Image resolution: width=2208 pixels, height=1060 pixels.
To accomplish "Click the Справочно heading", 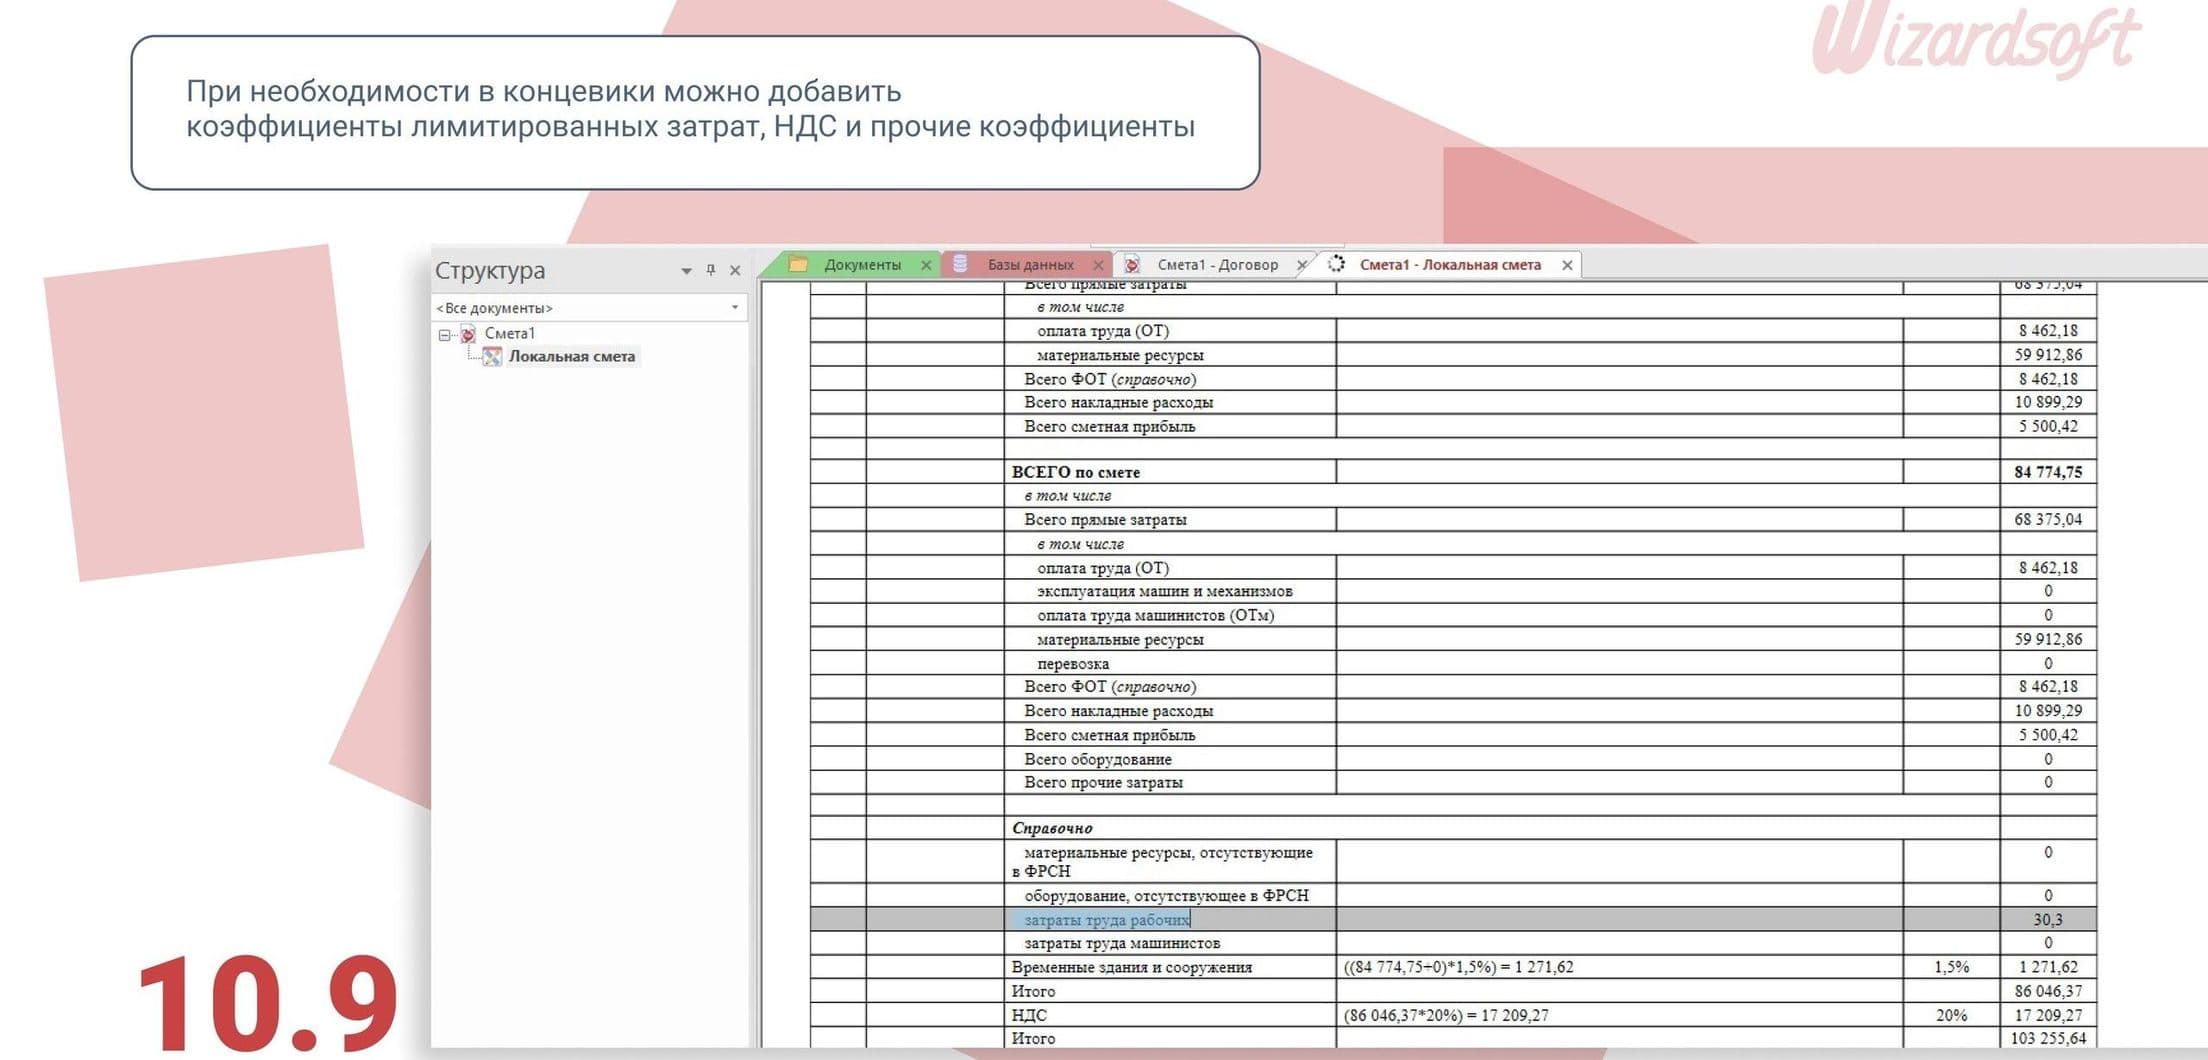I will click(1052, 828).
